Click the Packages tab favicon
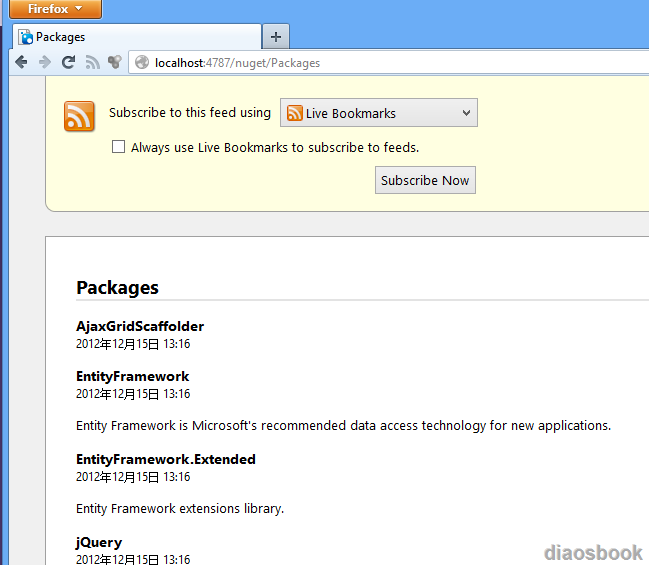Screen dimensions: 649x565 (x=26, y=37)
